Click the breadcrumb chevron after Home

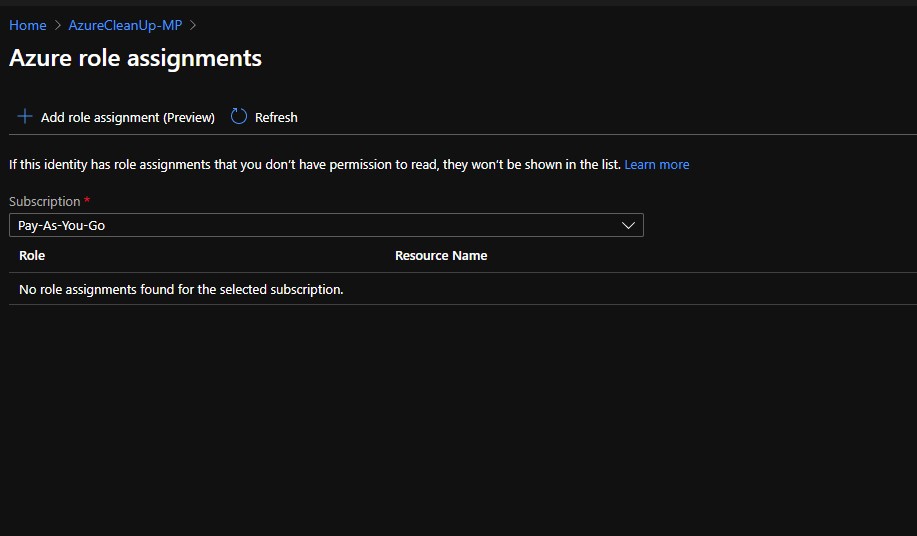tap(58, 25)
